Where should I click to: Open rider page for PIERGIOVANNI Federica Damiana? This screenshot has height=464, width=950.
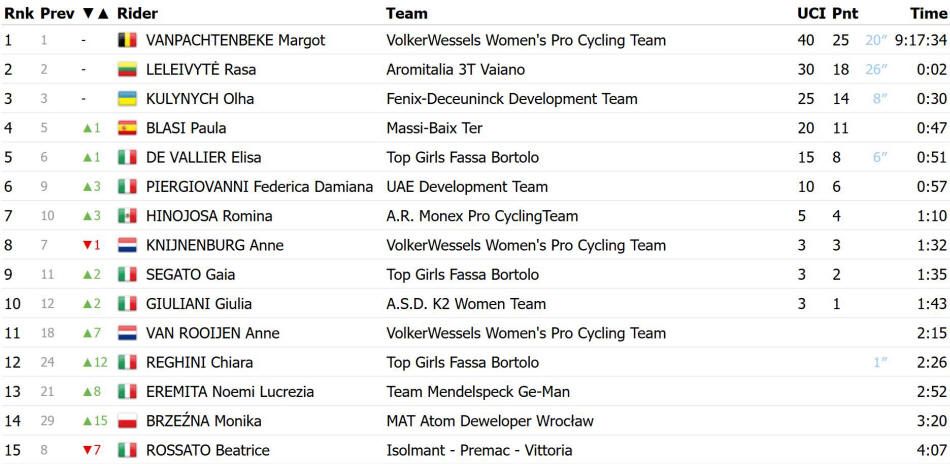click(259, 187)
